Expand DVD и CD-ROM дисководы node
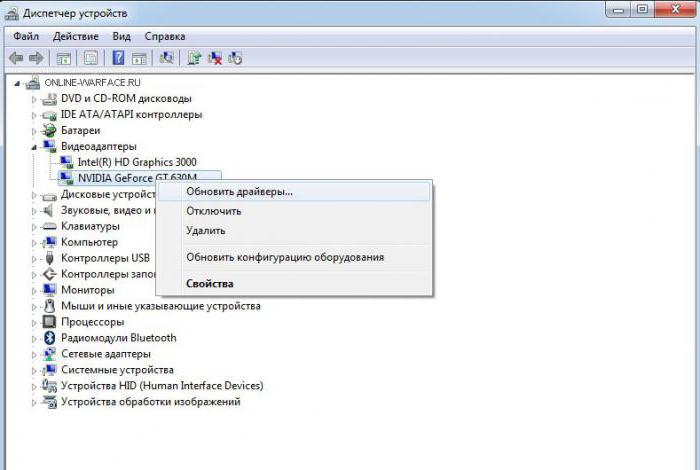Viewport: 700px width, 470px height. 34,99
